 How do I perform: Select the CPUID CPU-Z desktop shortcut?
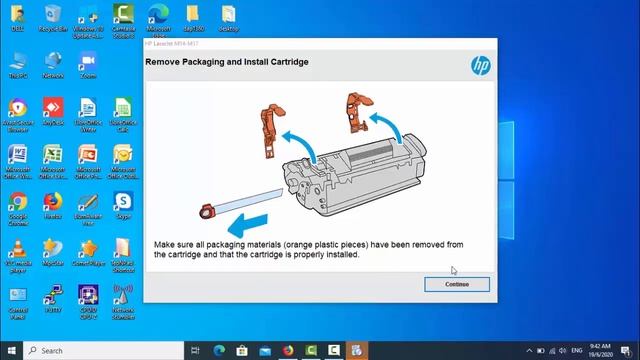coord(88,302)
